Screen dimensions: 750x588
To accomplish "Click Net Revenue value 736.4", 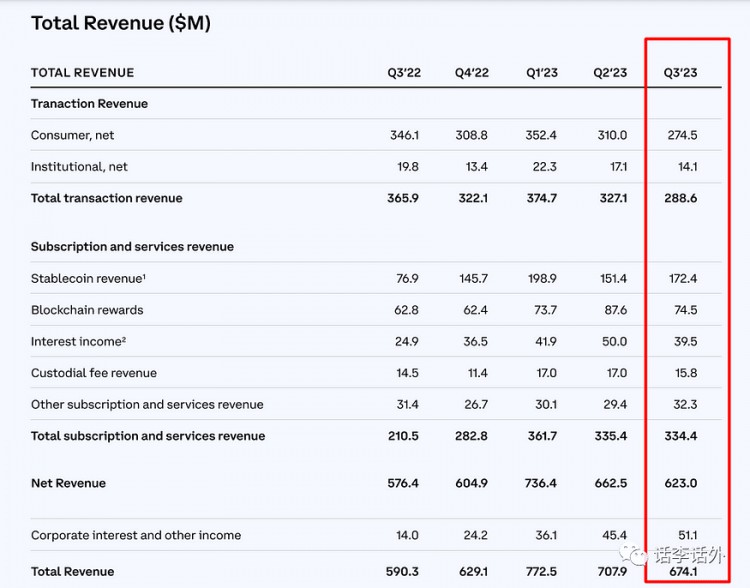I will tap(540, 483).
